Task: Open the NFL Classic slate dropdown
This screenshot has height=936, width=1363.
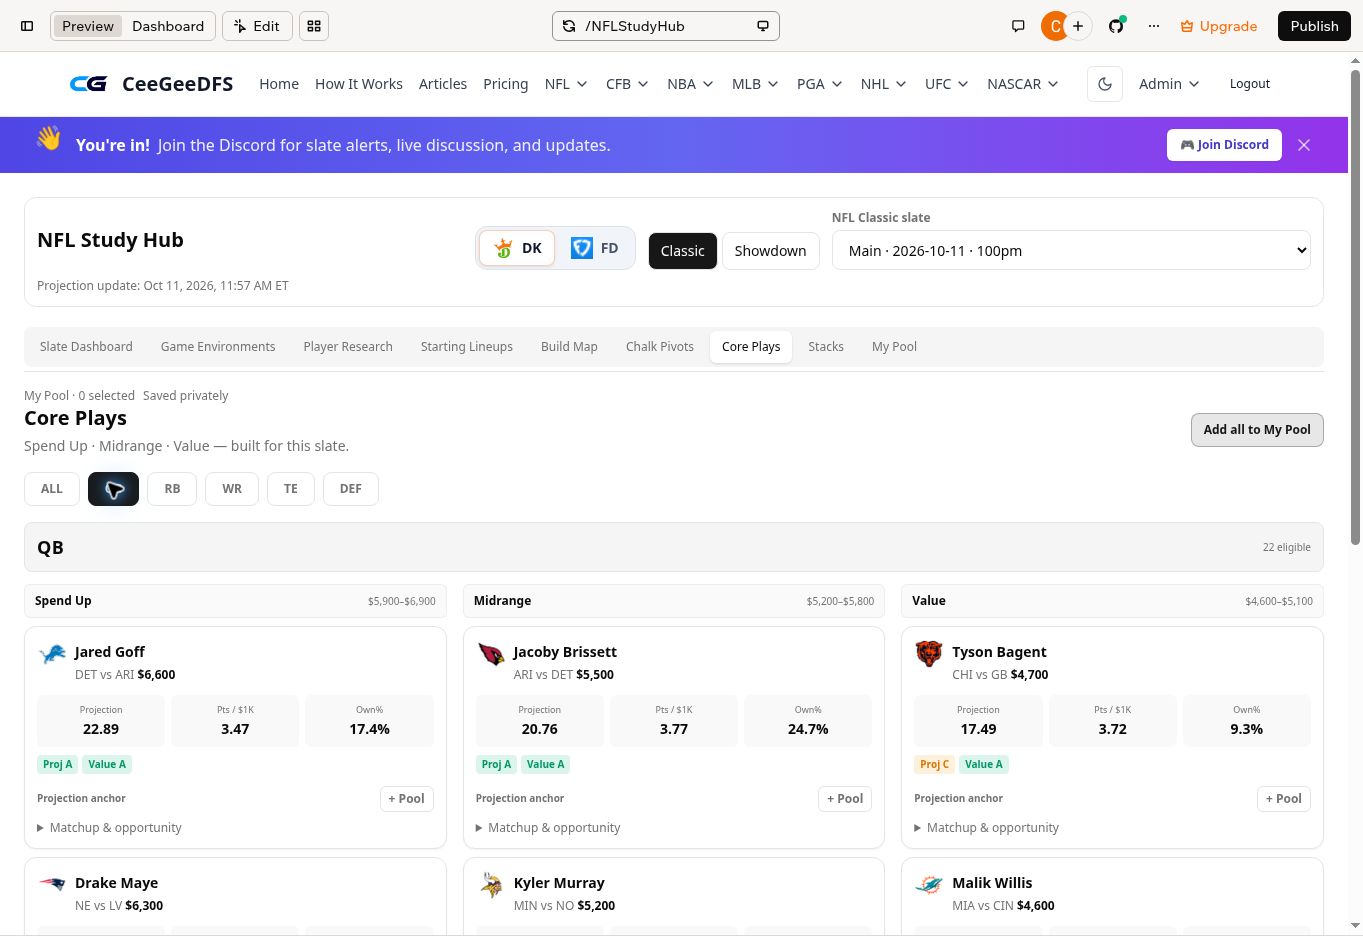Action: coord(1071,251)
